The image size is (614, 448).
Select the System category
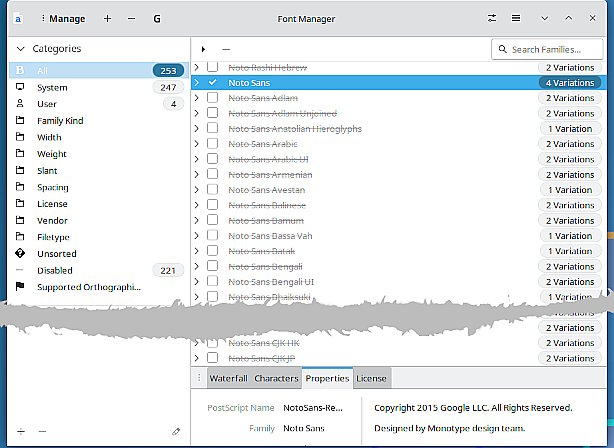pos(52,87)
